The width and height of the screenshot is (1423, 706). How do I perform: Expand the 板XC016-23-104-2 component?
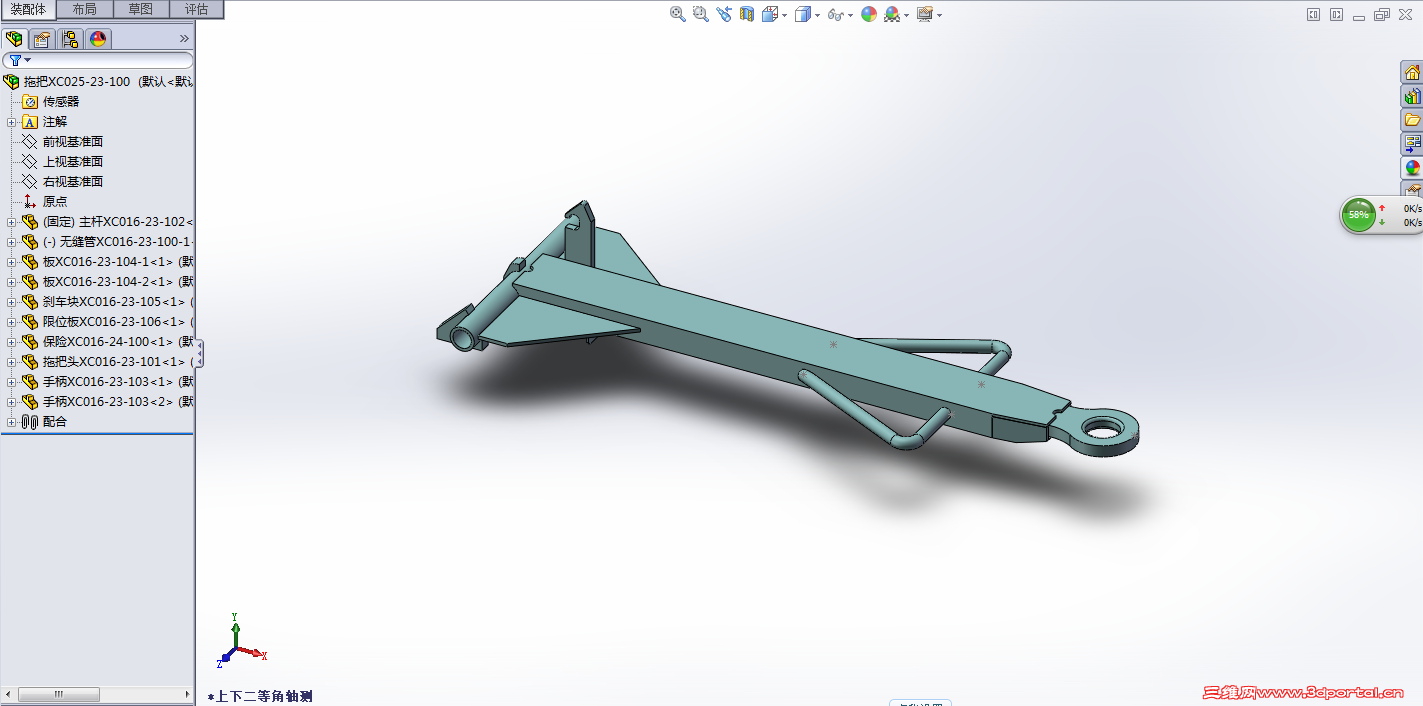11,282
